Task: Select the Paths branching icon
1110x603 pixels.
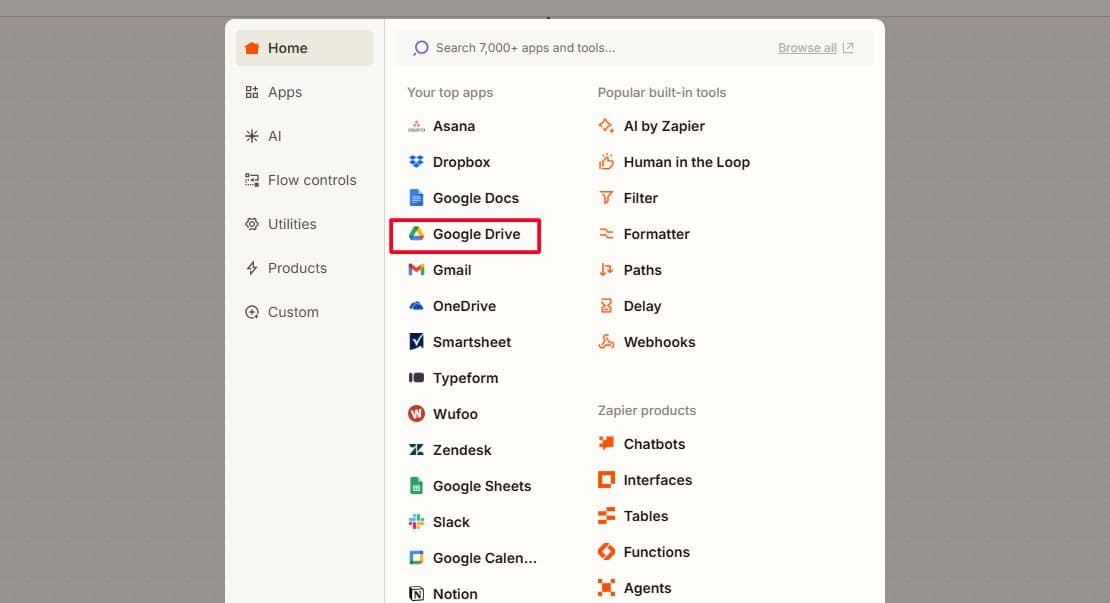Action: pos(606,270)
